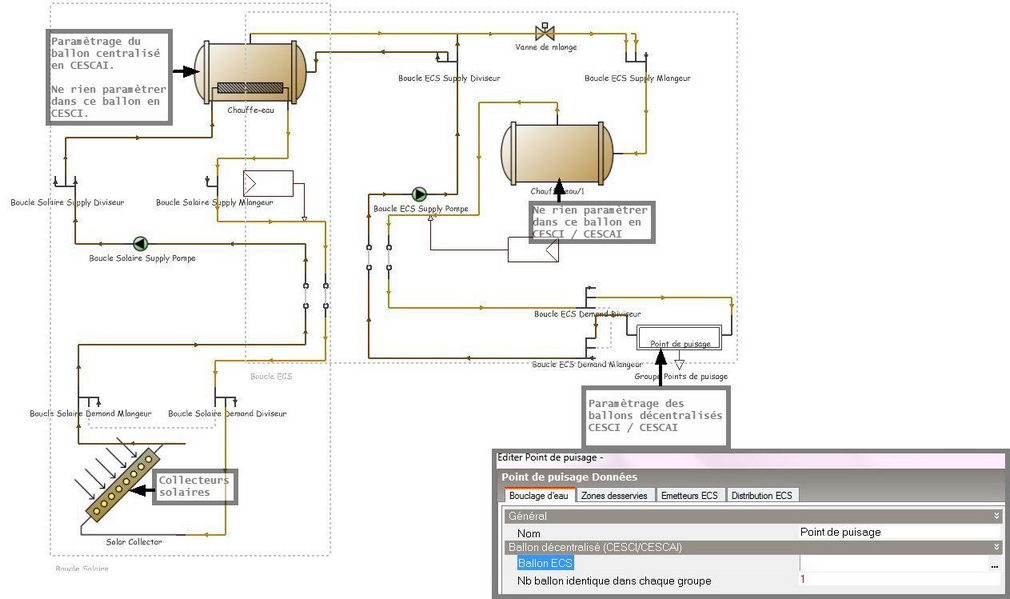The height and width of the screenshot is (599, 1010).
Task: Edit the Nb ballon identique value field
Action: (897, 580)
